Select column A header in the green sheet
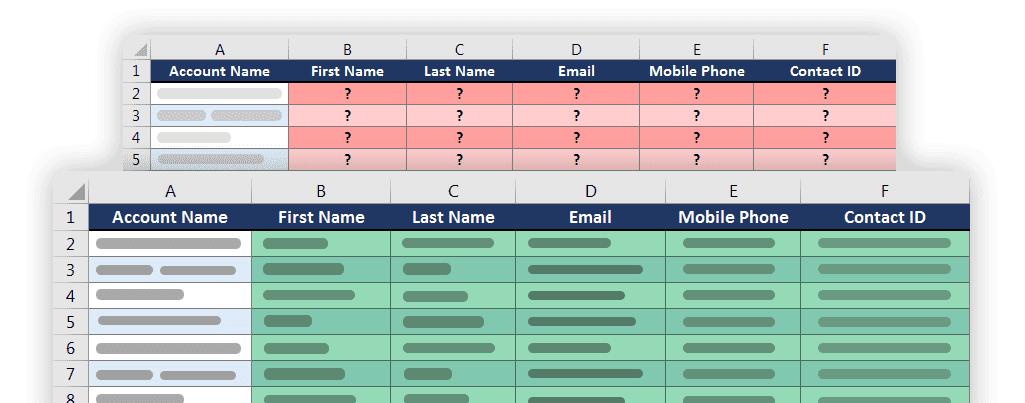The image size is (1025, 403). (x=170, y=191)
